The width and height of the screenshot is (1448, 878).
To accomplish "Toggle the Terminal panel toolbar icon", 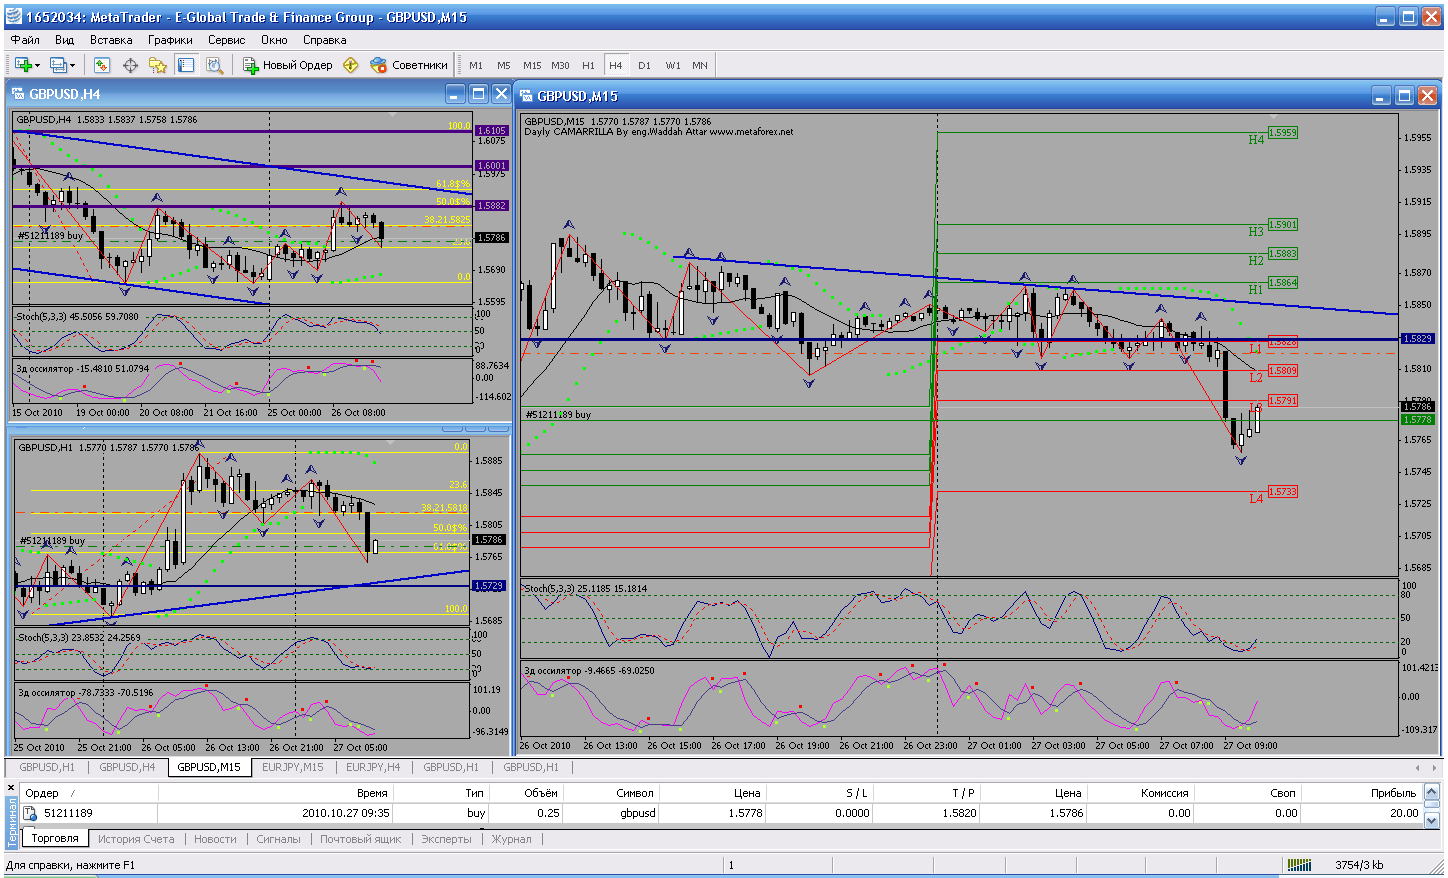I will pos(186,65).
